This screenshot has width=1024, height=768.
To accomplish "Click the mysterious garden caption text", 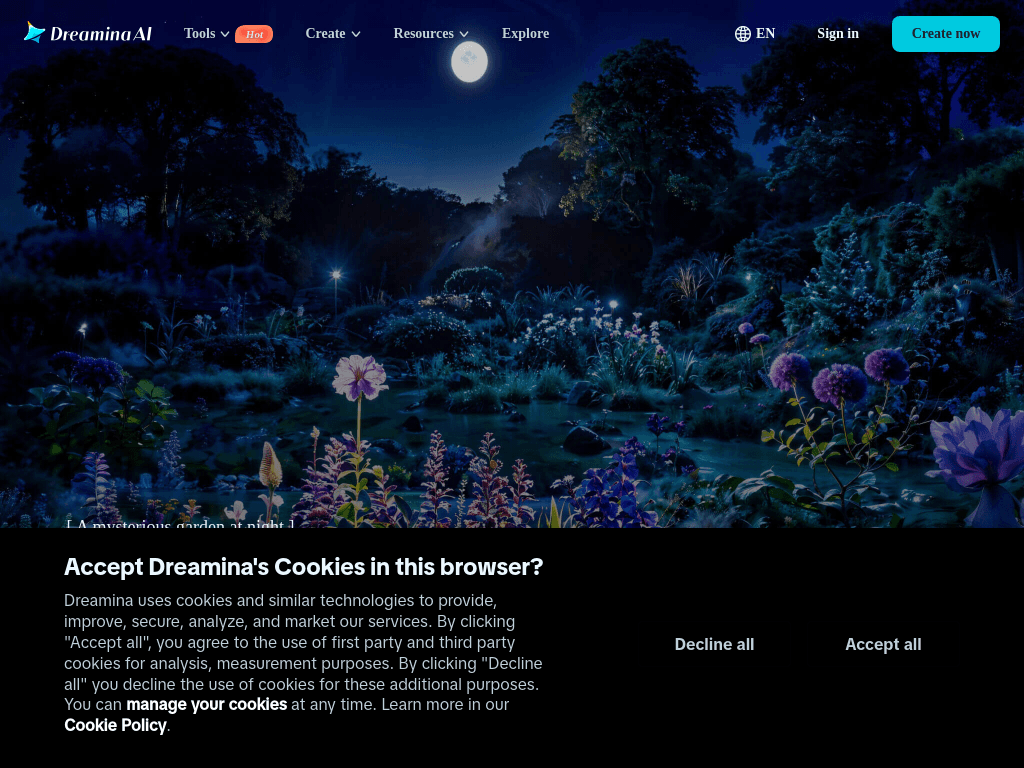I will [181, 523].
